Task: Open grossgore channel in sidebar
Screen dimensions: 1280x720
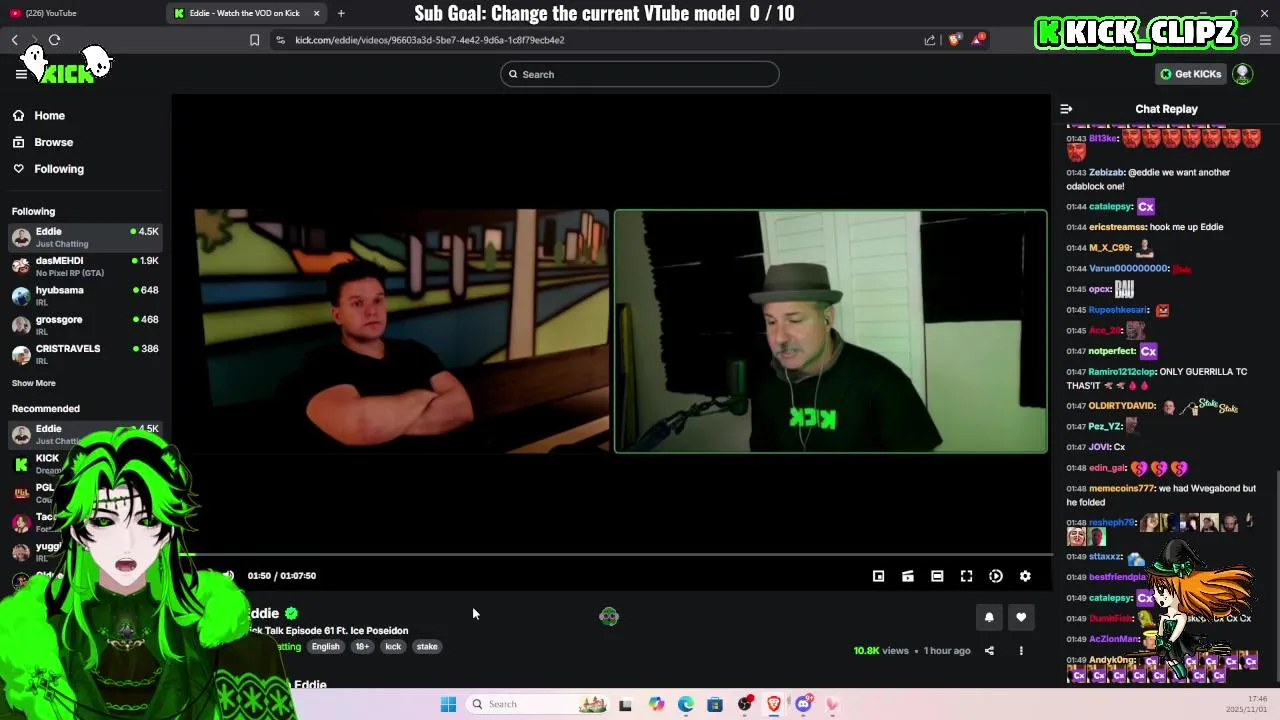Action: click(85, 325)
